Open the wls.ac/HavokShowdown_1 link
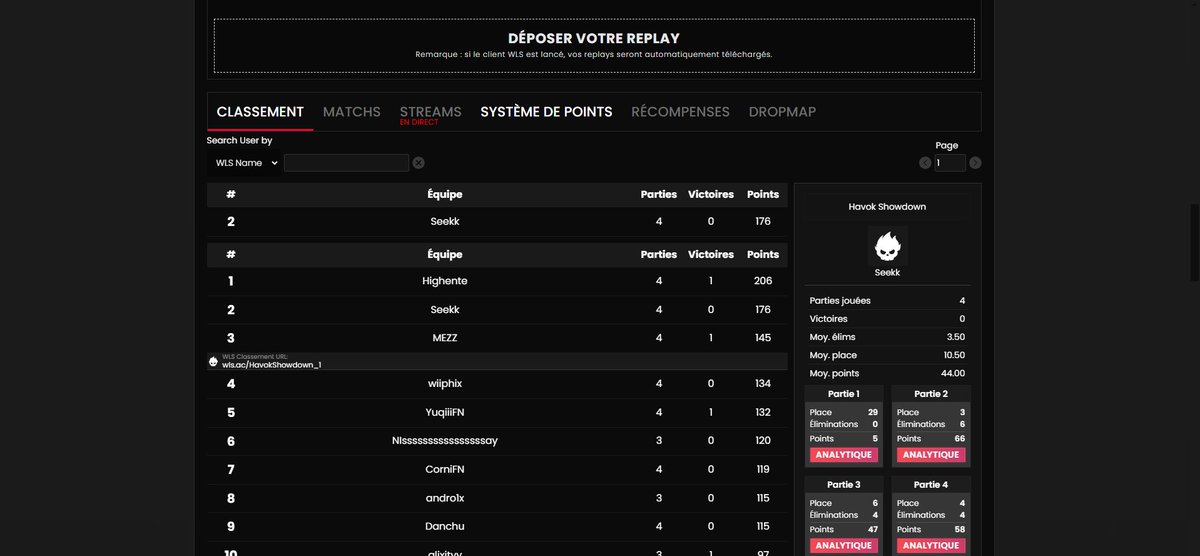1200x556 pixels. tap(272, 365)
